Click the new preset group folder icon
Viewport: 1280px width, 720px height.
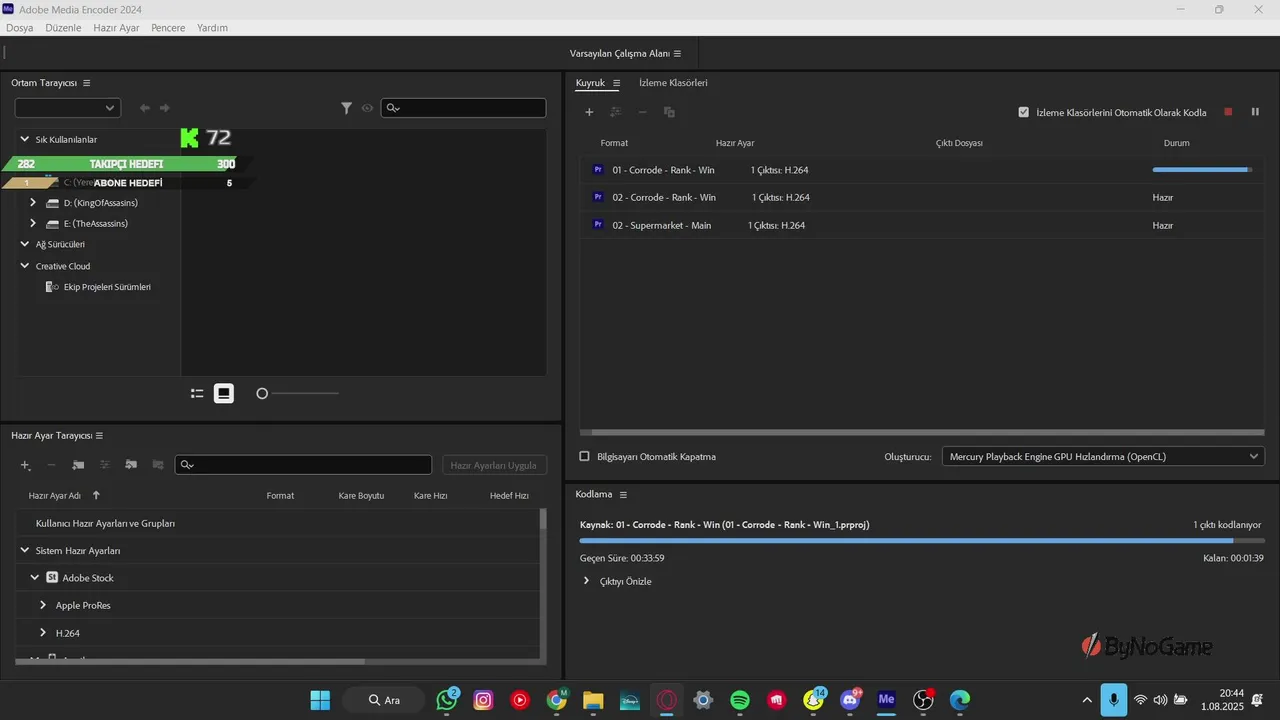pyautogui.click(x=78, y=465)
